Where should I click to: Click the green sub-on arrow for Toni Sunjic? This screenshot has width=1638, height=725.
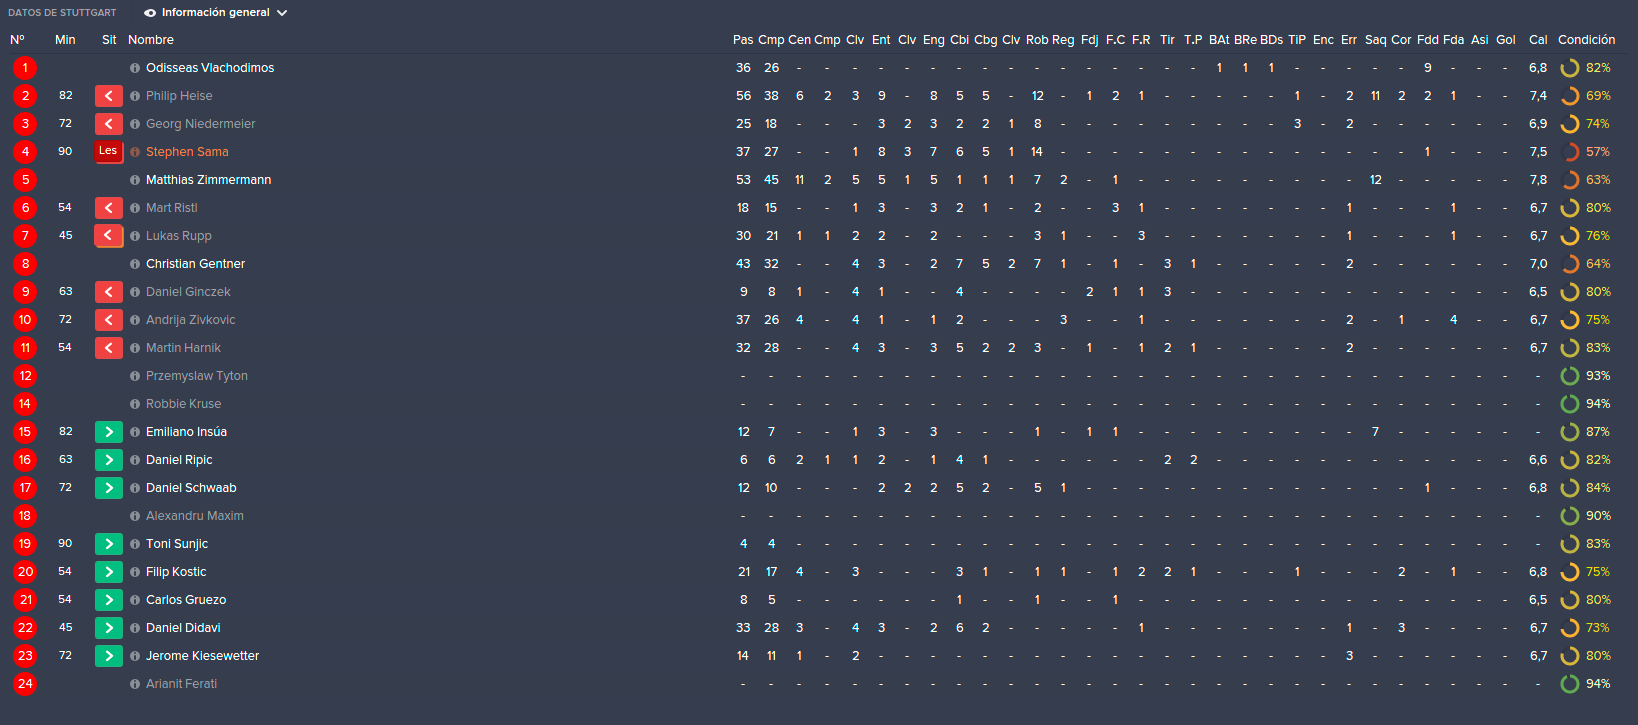(x=109, y=544)
